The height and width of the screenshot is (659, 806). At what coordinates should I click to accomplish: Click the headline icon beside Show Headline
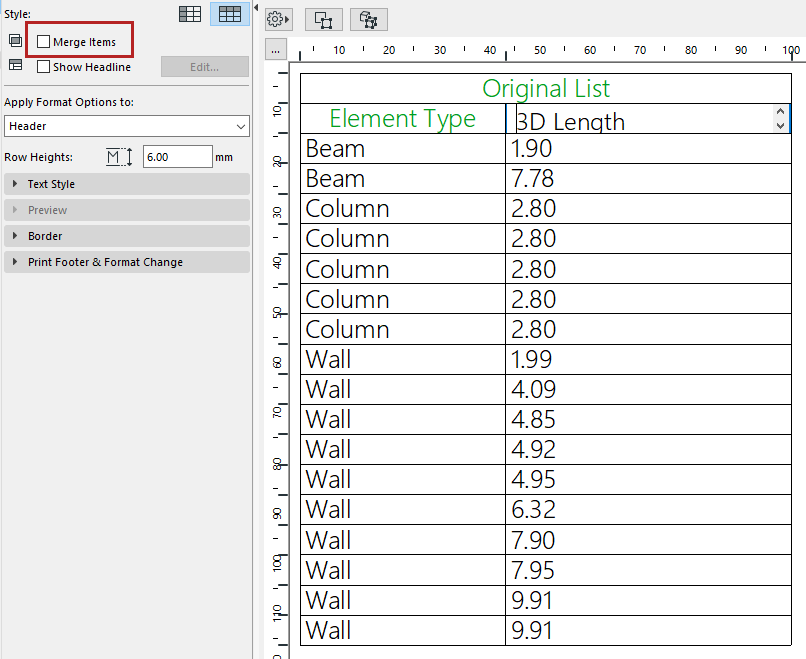click(15, 65)
